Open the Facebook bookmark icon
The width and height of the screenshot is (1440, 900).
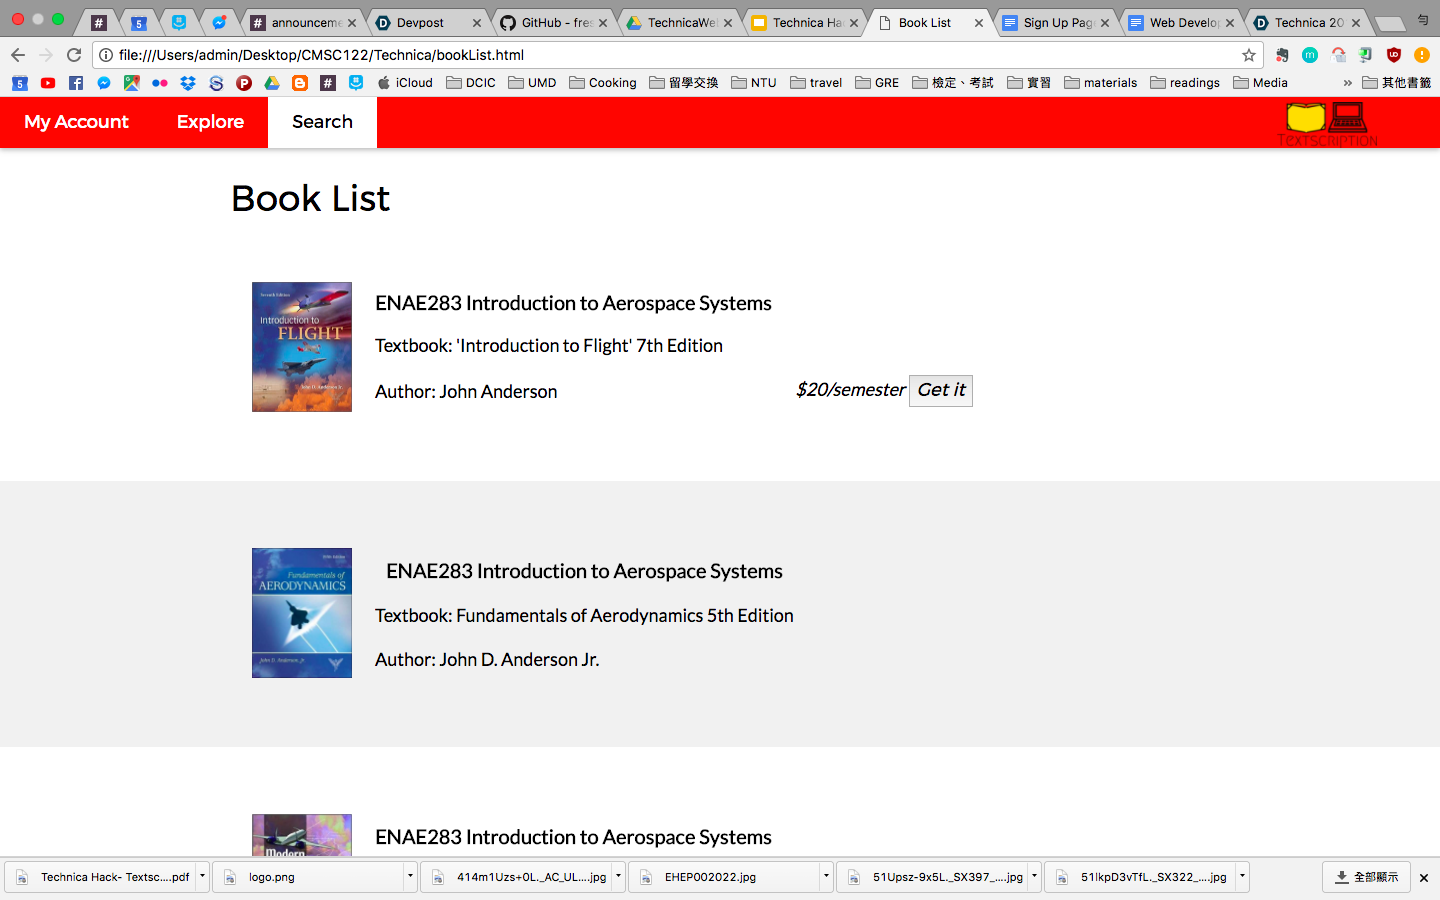coord(76,83)
